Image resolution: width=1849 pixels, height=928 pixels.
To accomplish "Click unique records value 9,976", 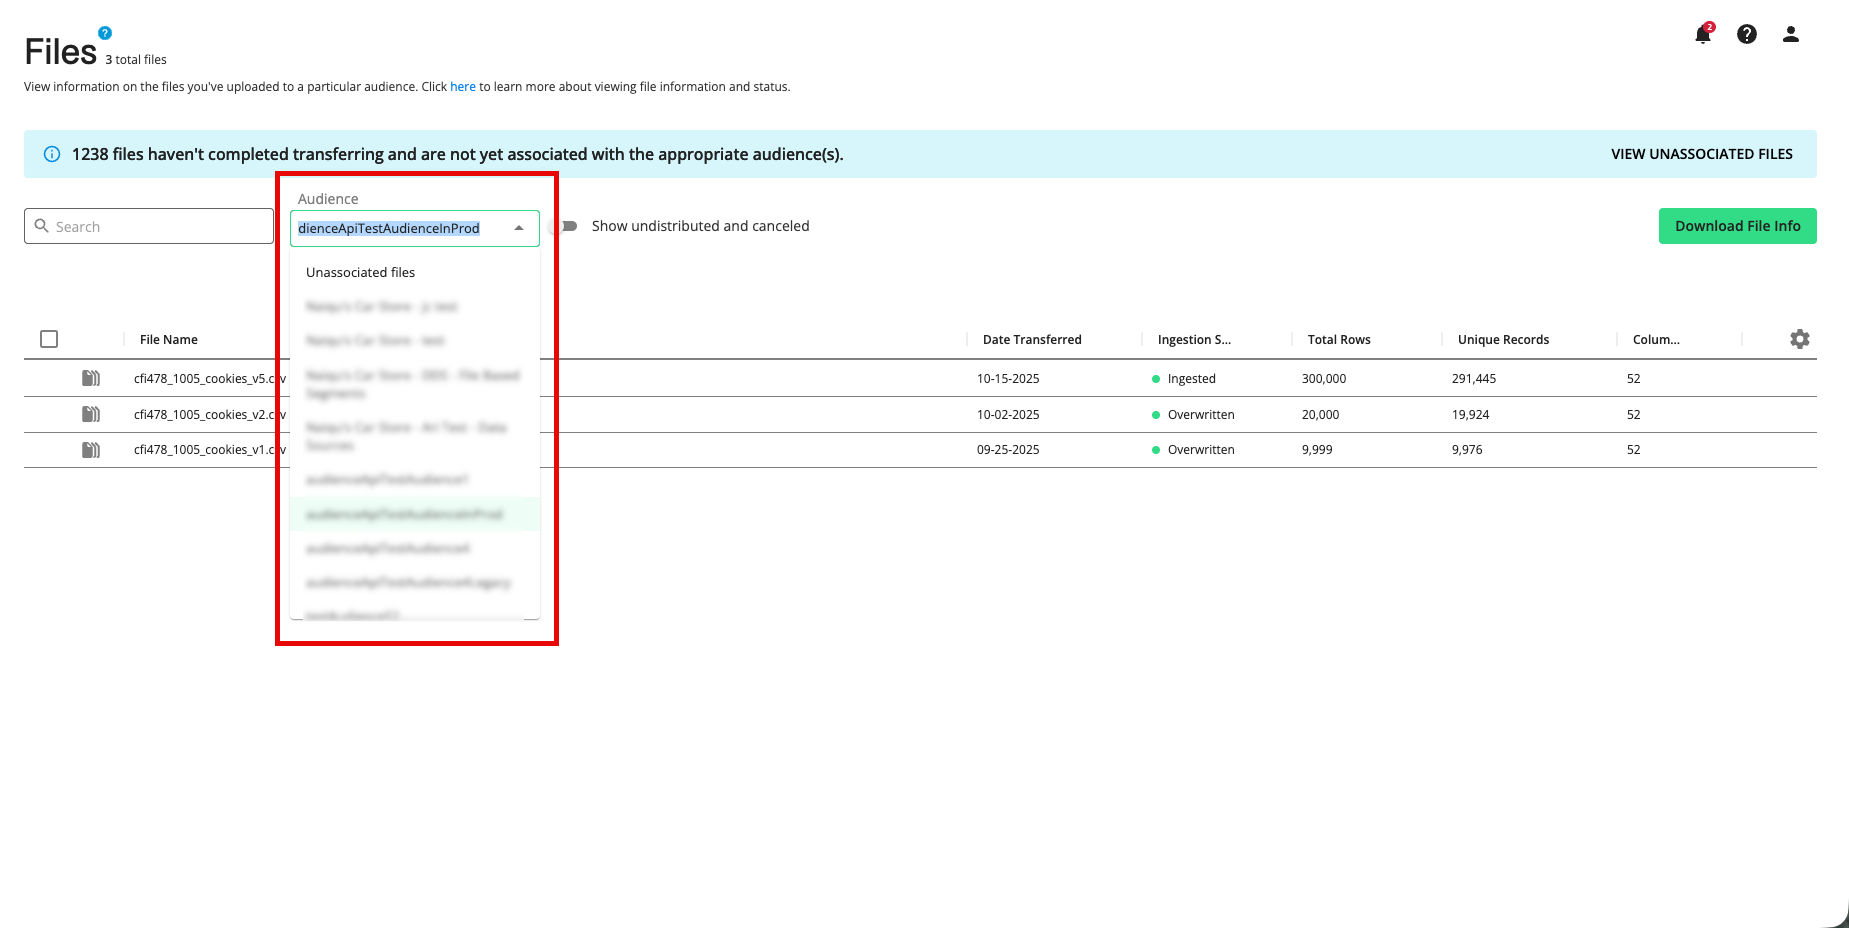I will 1467,450.
